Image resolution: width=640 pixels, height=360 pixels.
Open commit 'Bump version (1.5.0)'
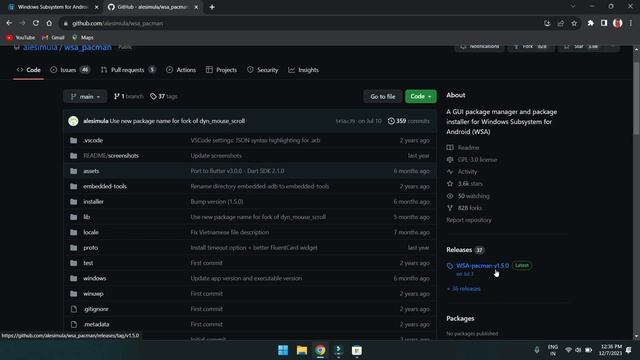(x=217, y=202)
